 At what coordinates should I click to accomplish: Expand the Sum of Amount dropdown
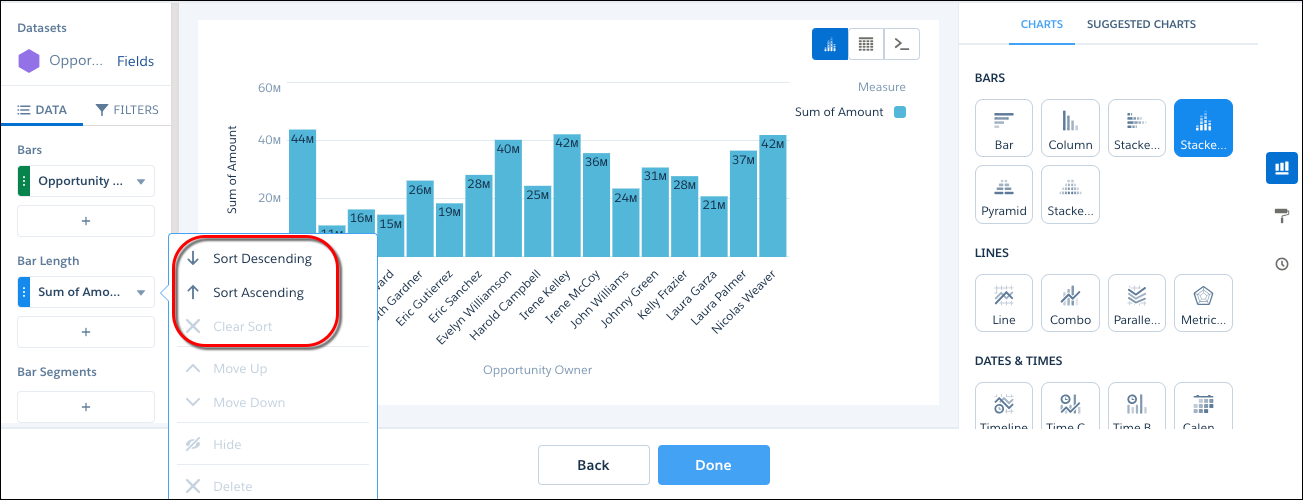point(141,293)
